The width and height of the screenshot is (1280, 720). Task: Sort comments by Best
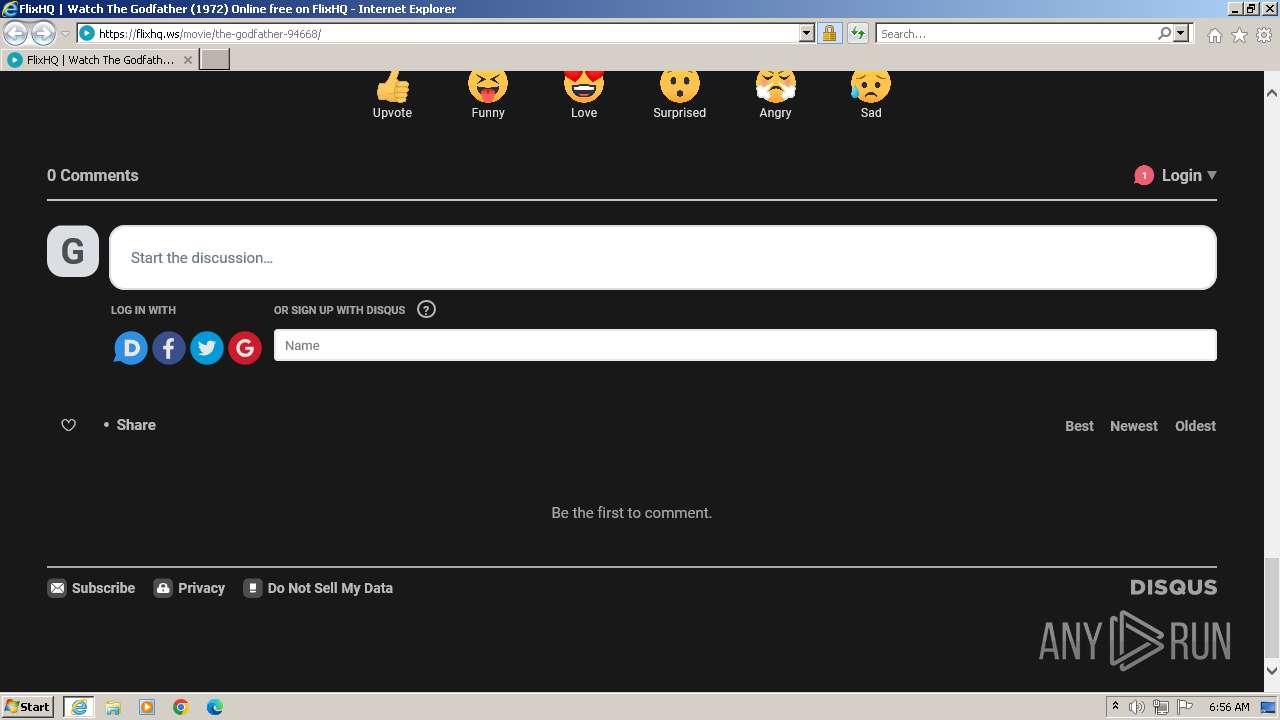tap(1079, 426)
